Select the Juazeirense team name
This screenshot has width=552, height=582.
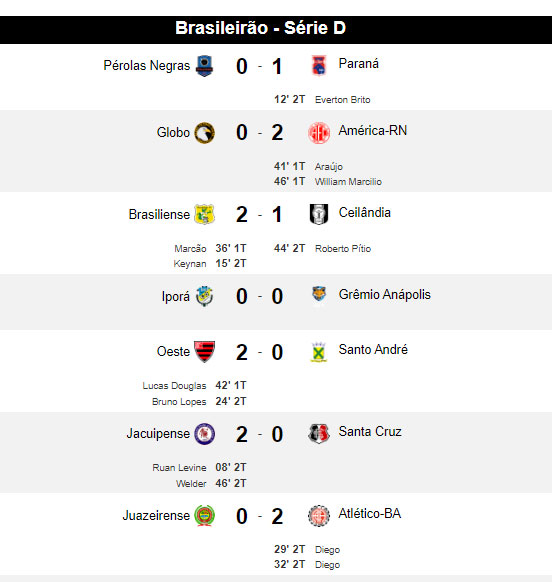point(156,516)
